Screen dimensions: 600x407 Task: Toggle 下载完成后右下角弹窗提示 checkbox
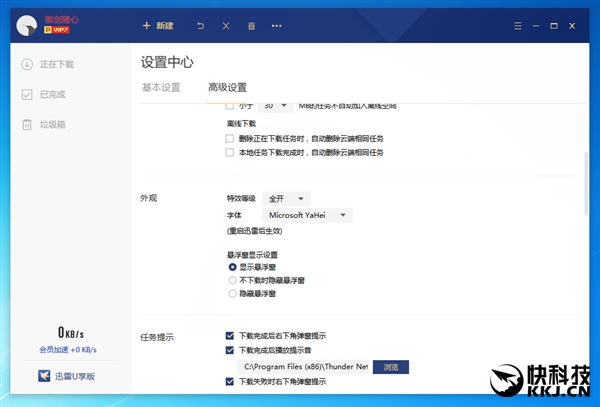(x=230, y=336)
